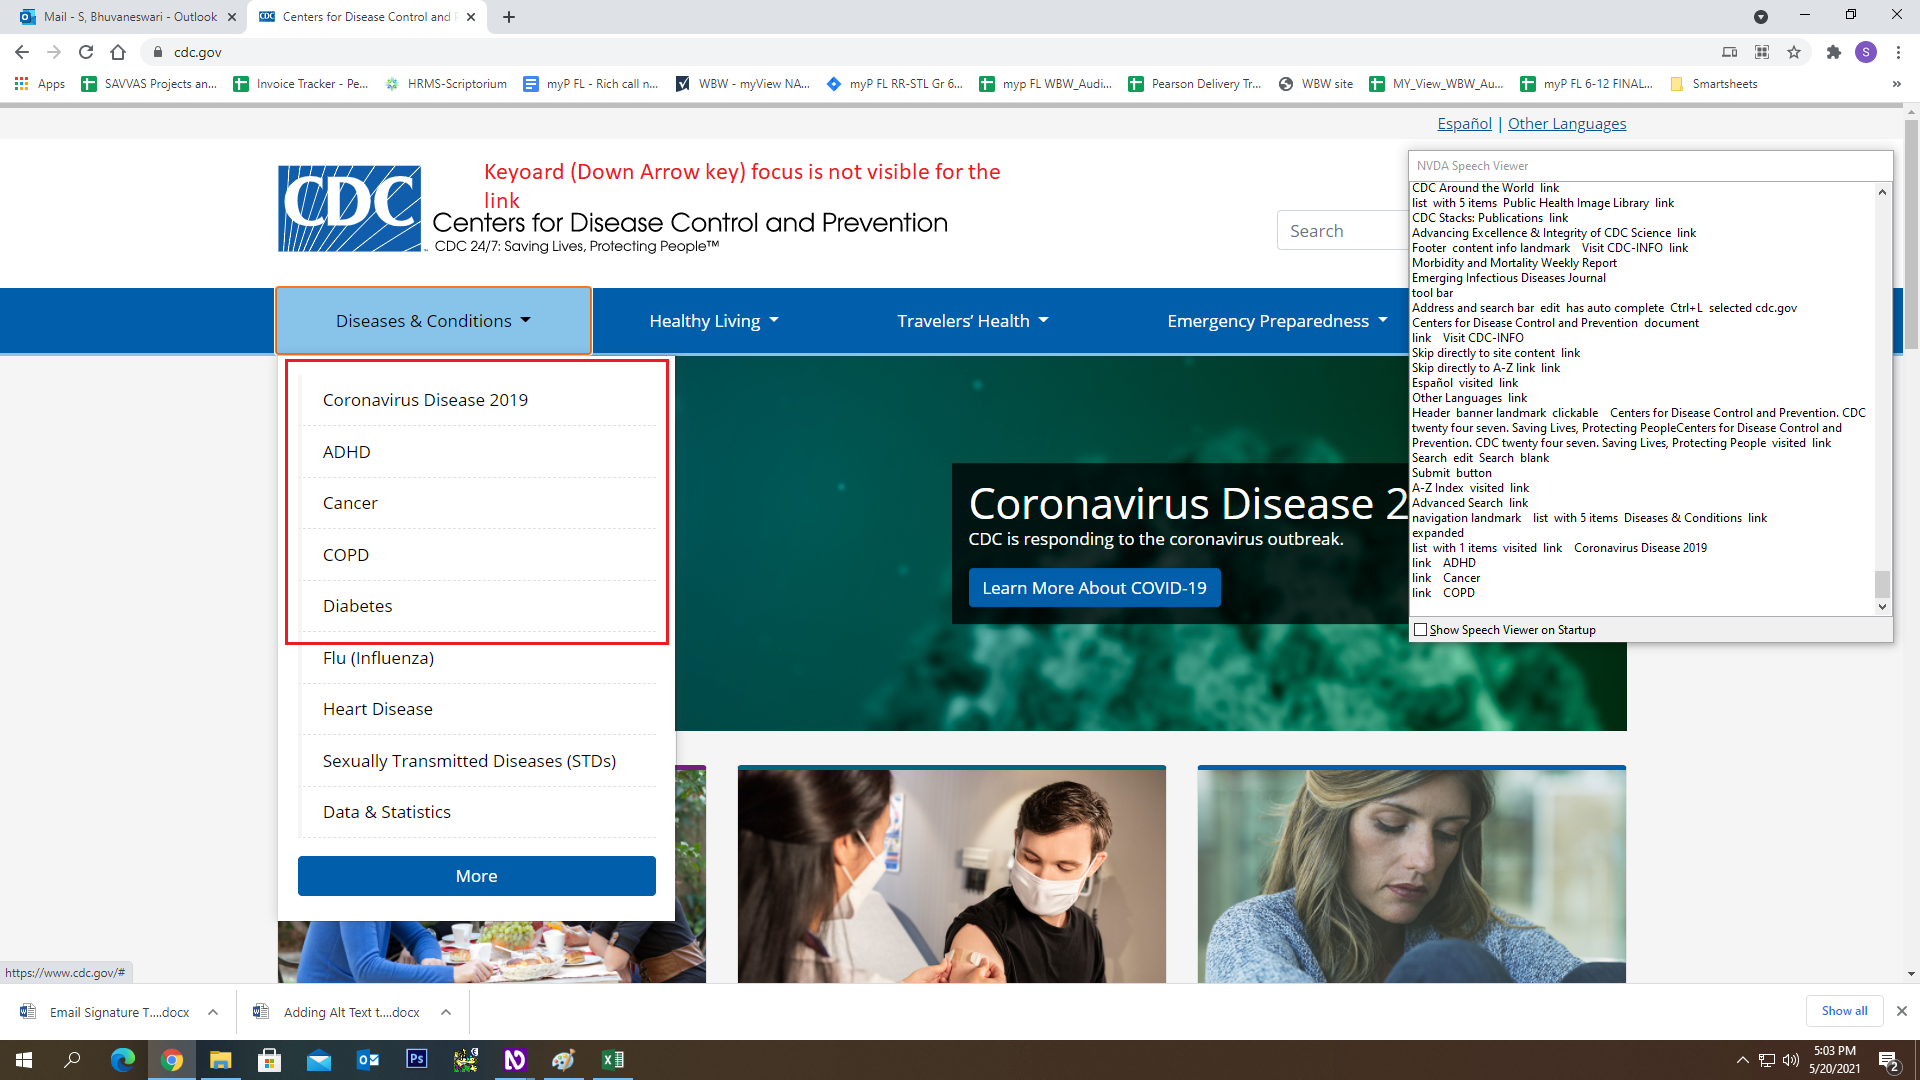Open a new browser tab with plus icon
The image size is (1920, 1080).
[509, 17]
